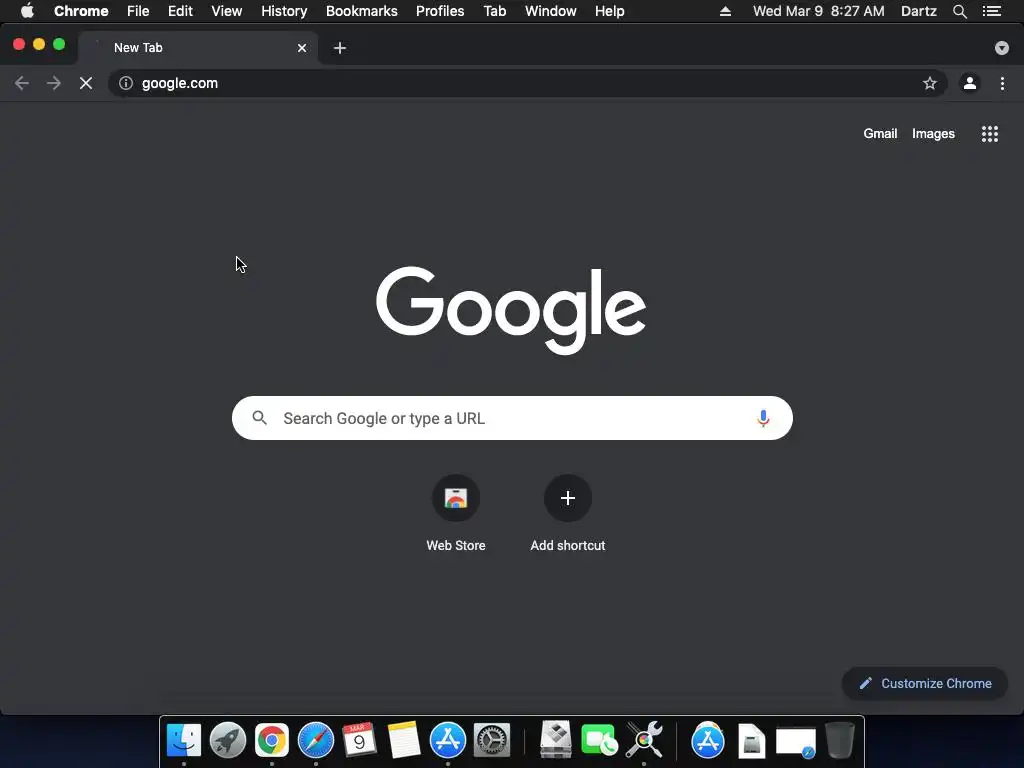This screenshot has height=768, width=1024.
Task: Click the Dartz user name in the menu bar
Action: 918,11
